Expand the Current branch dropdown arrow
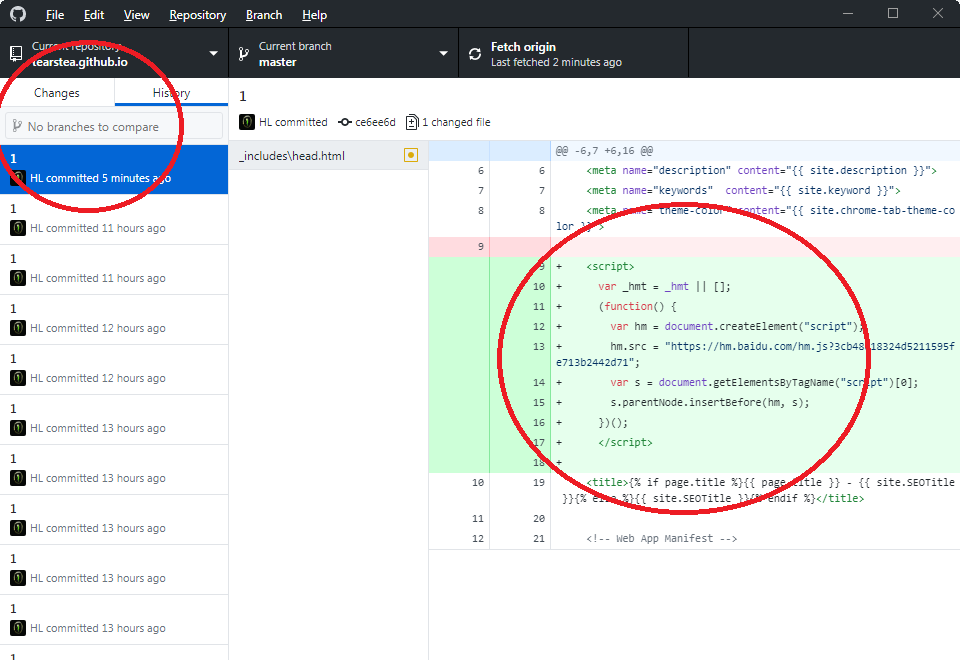960x660 pixels. (x=443, y=54)
